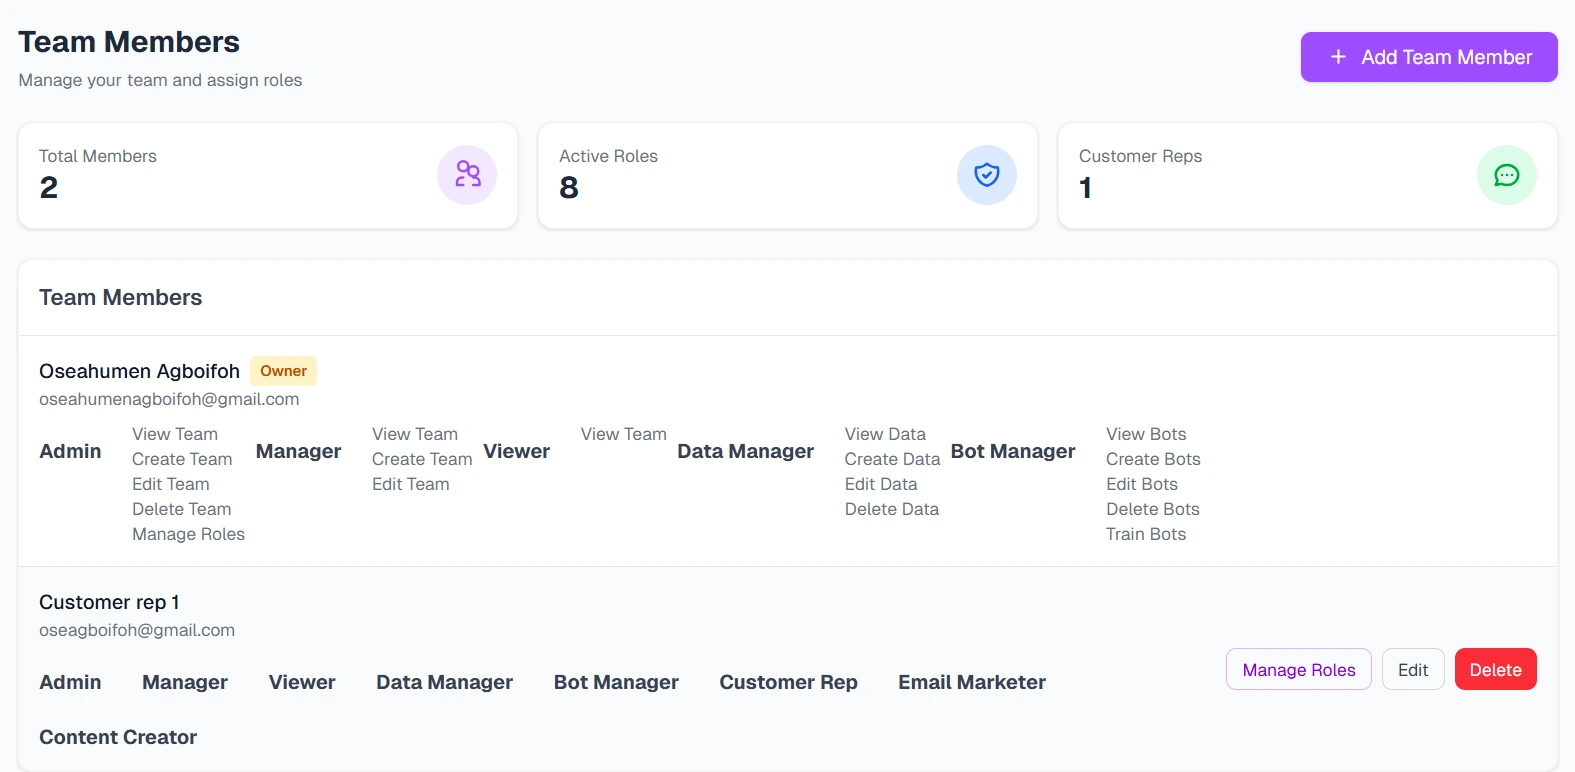Click the Owner badge next to Oseahumen

click(283, 371)
